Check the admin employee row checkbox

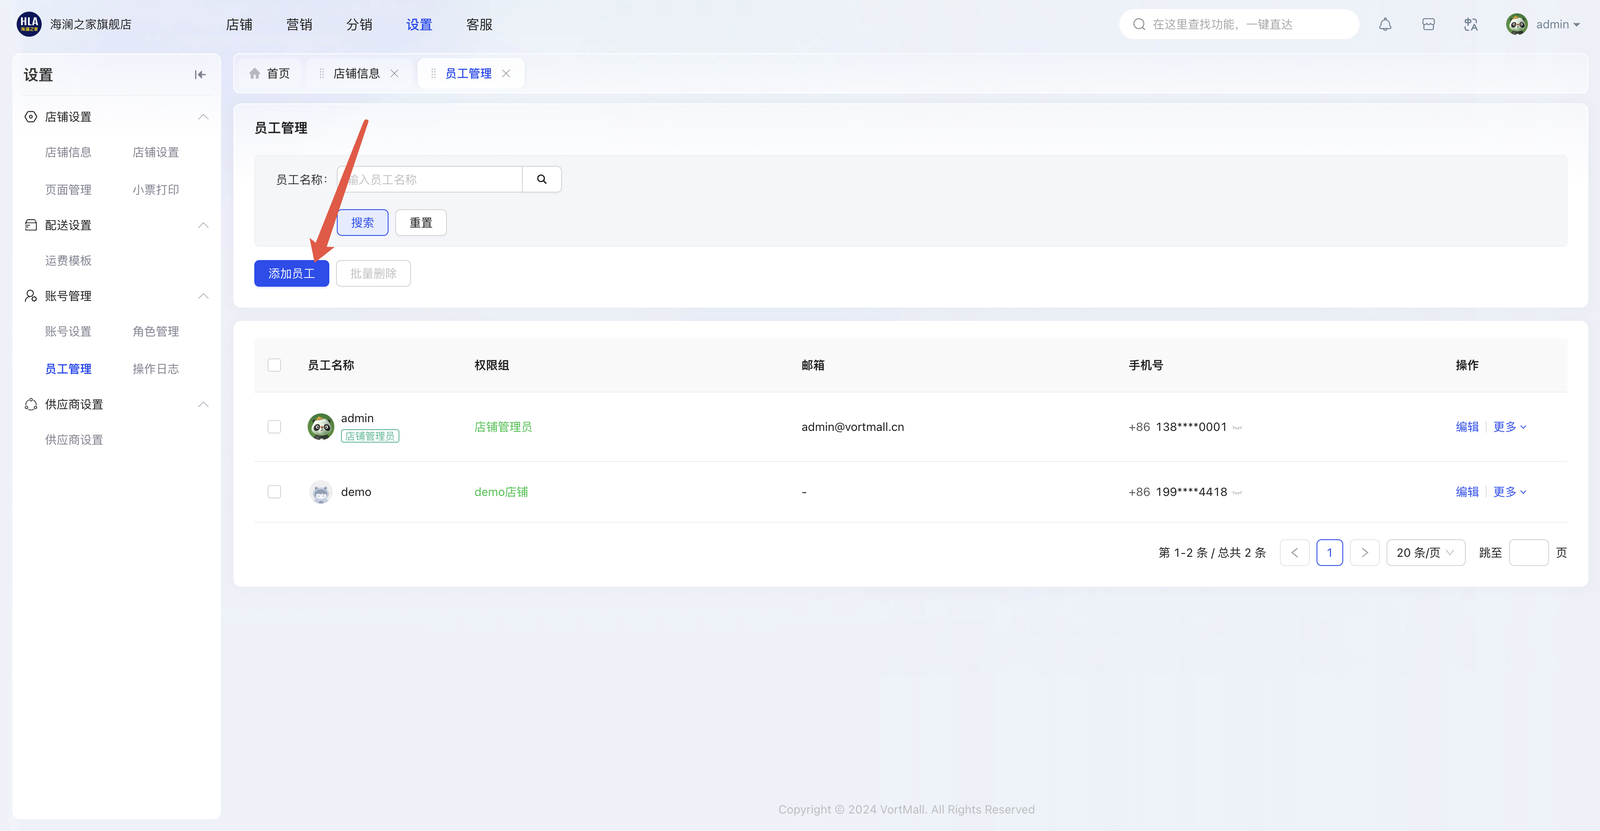pyautogui.click(x=274, y=427)
